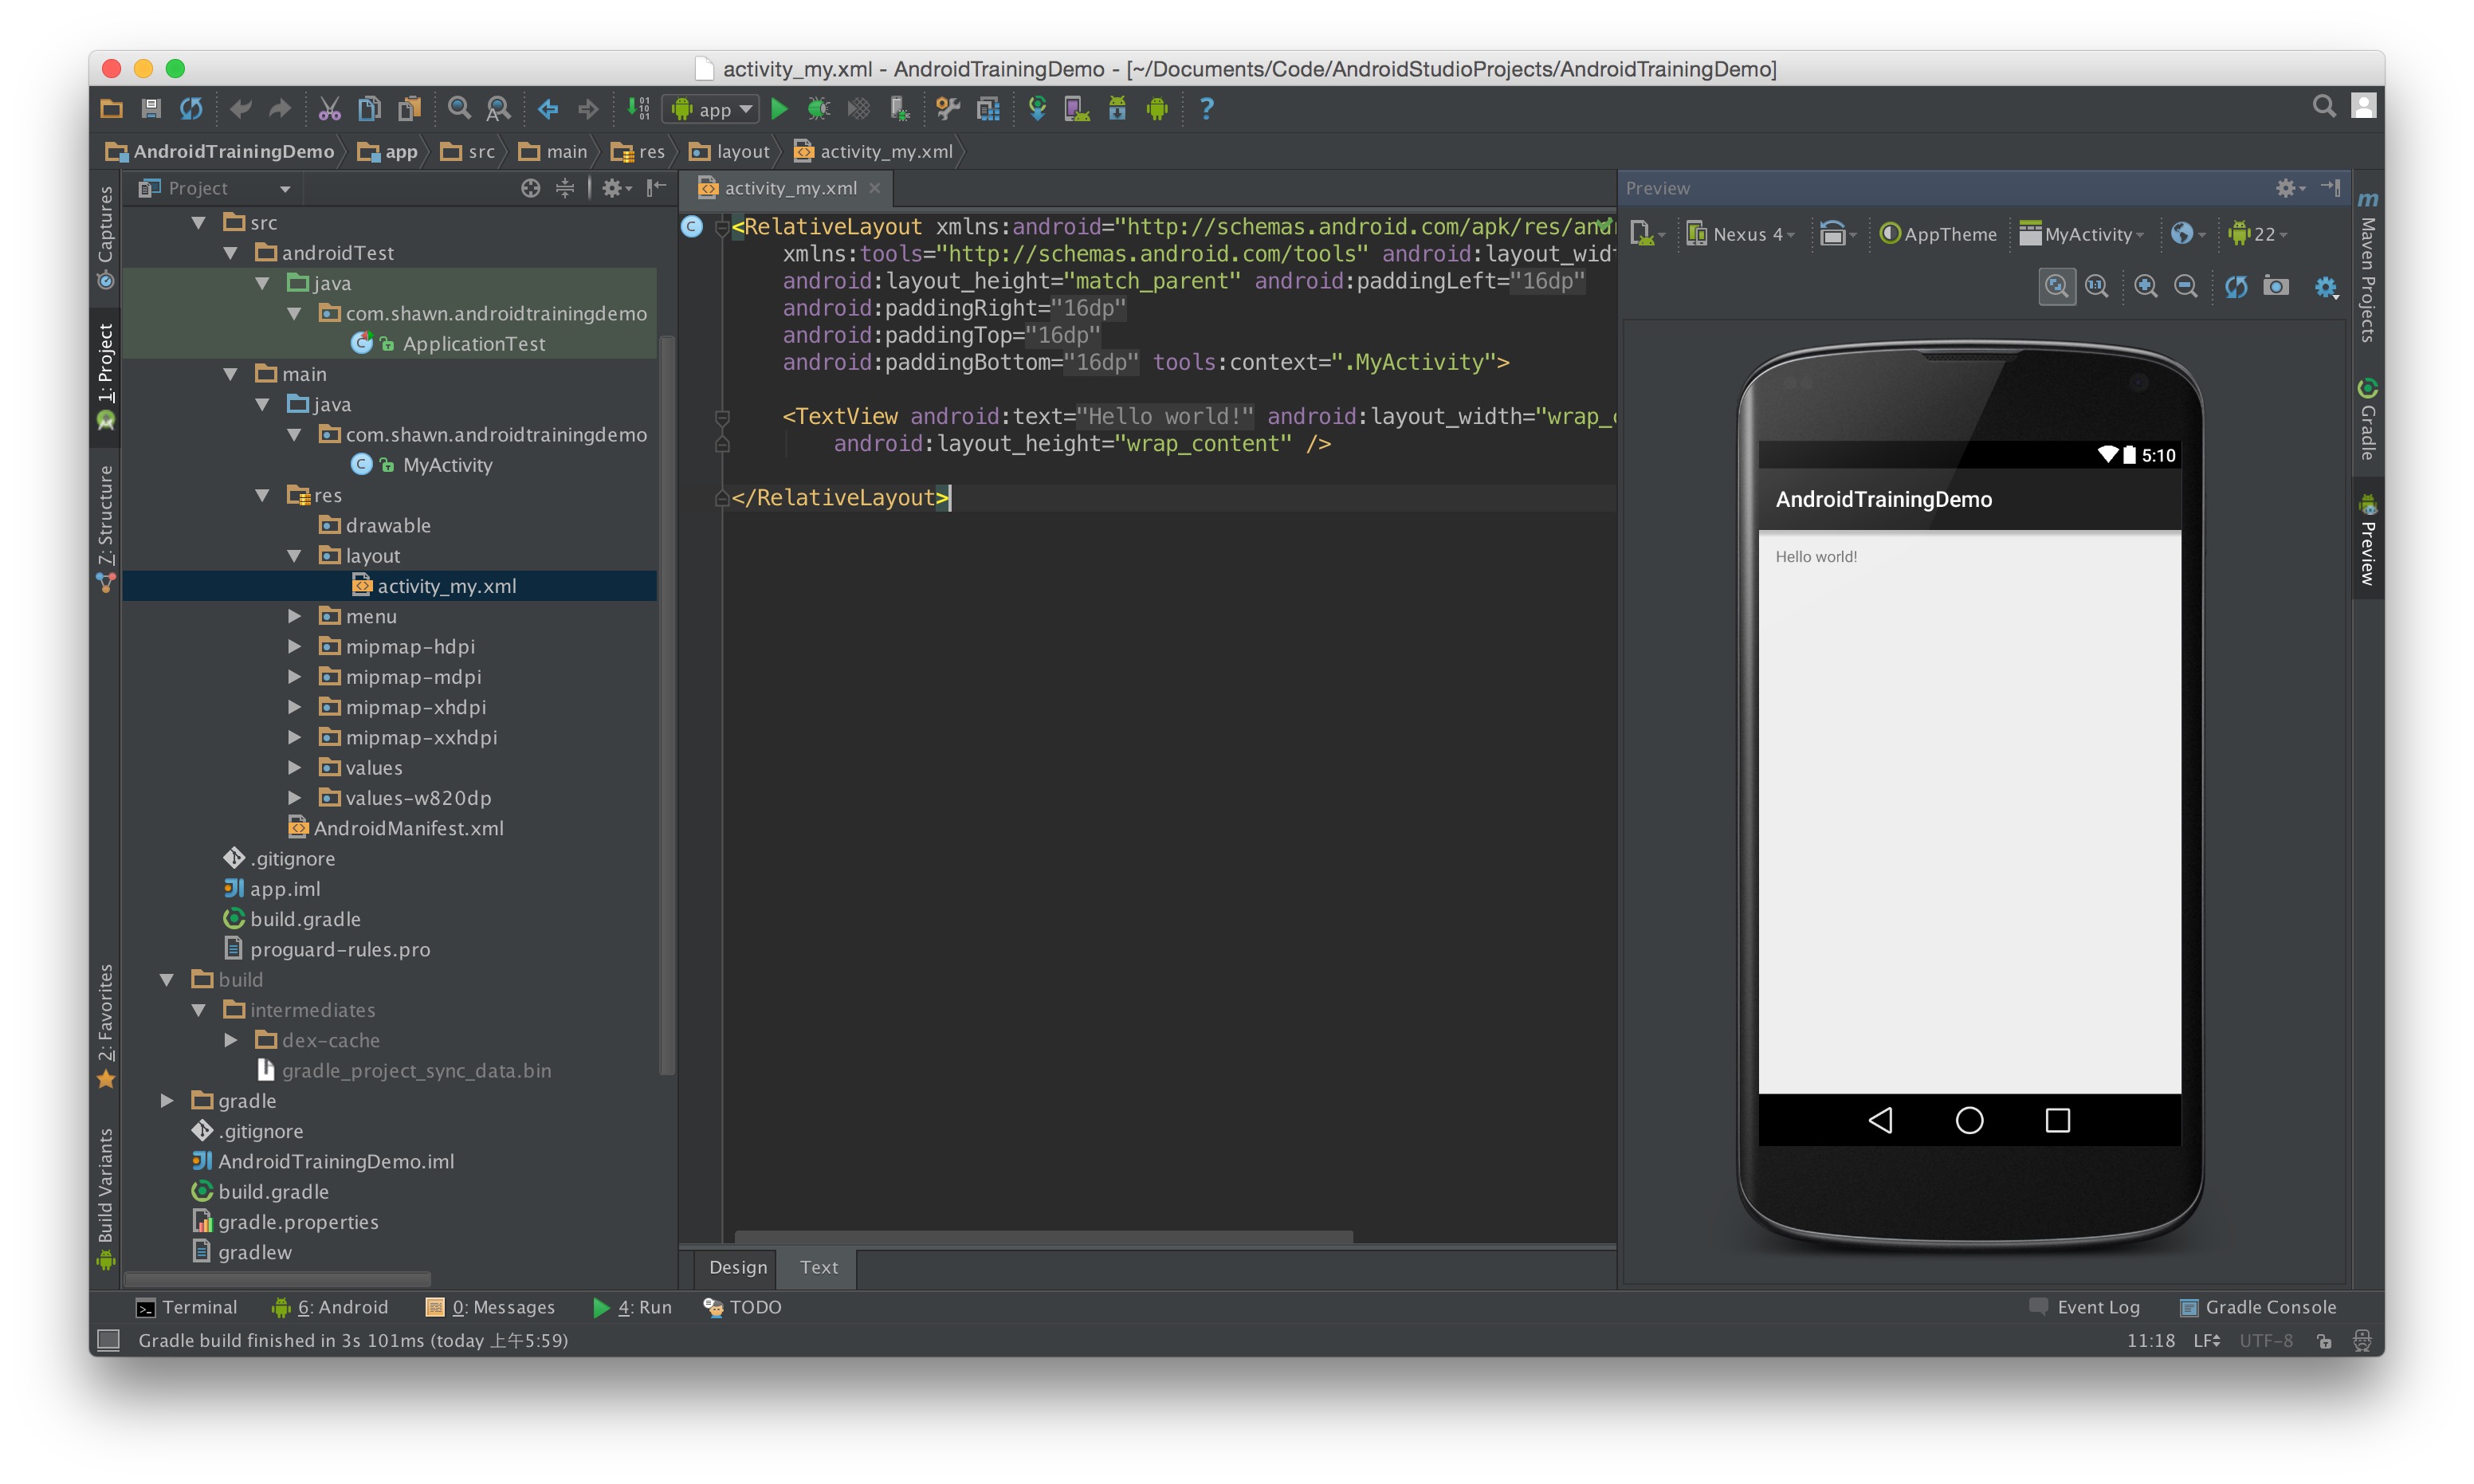
Task: Open the Nexus 4 device dropdown
Action: (1741, 234)
